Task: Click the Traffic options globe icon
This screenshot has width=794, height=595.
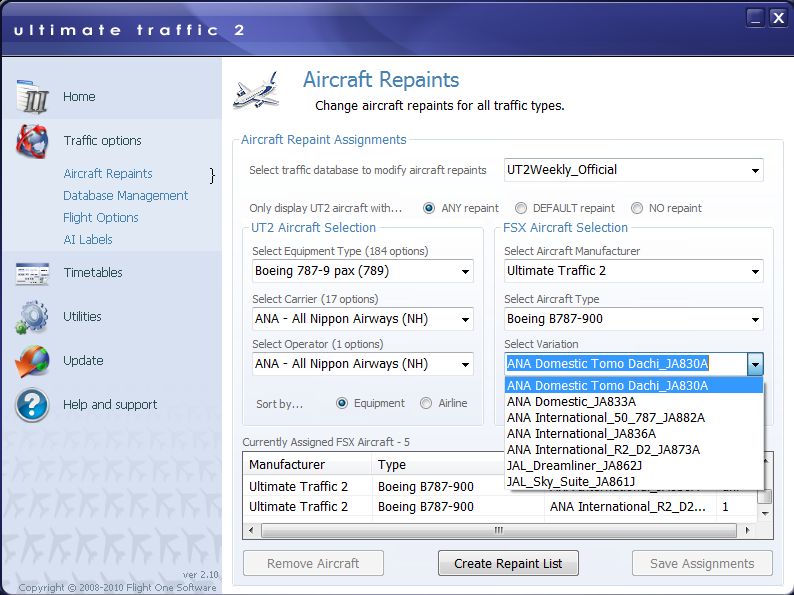Action: click(x=32, y=141)
